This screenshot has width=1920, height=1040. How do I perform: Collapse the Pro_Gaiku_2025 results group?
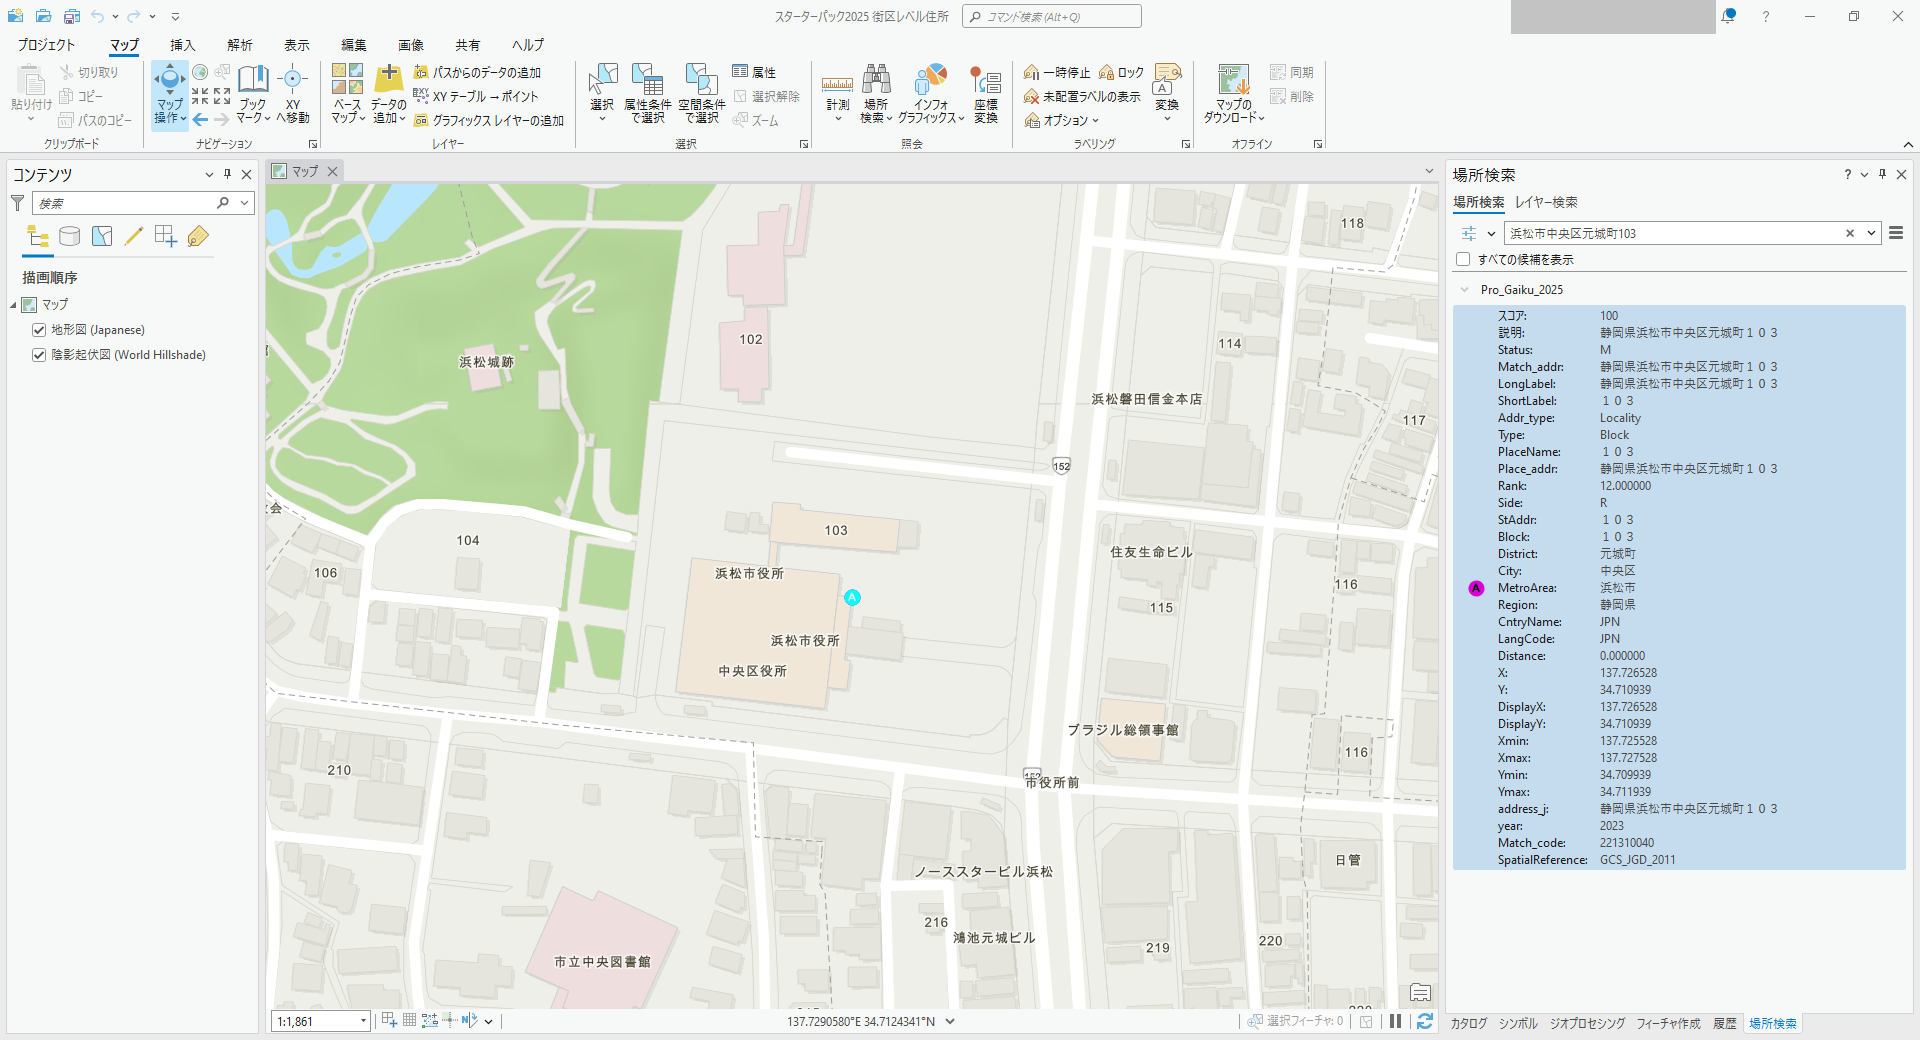pos(1465,290)
